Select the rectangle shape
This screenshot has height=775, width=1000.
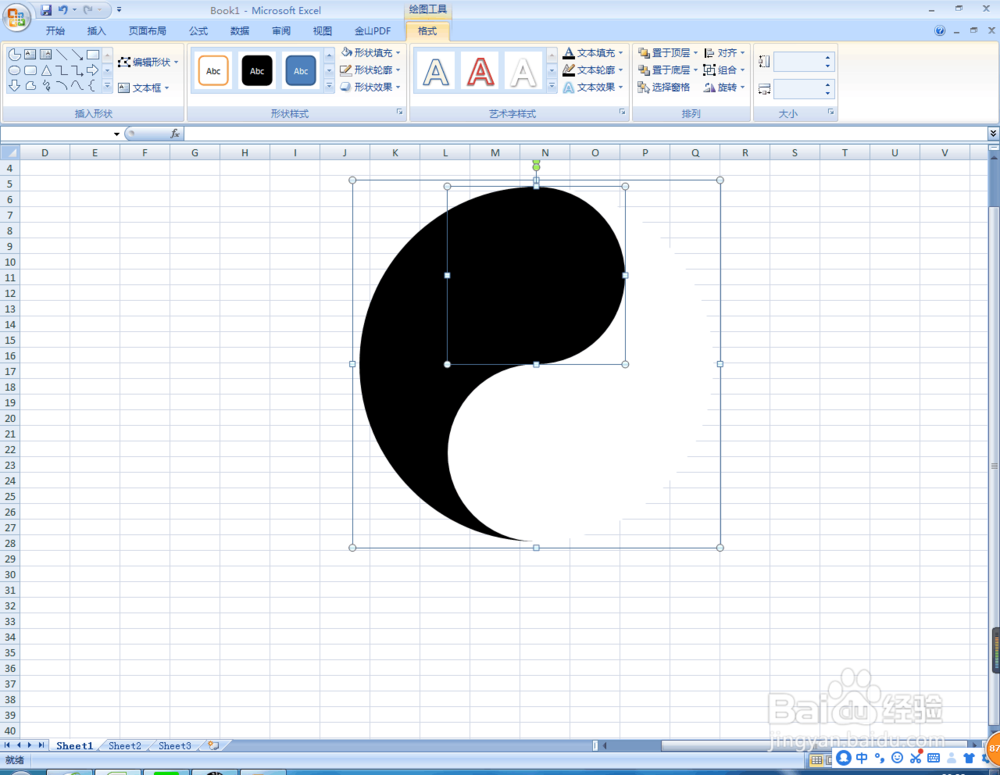pos(93,55)
